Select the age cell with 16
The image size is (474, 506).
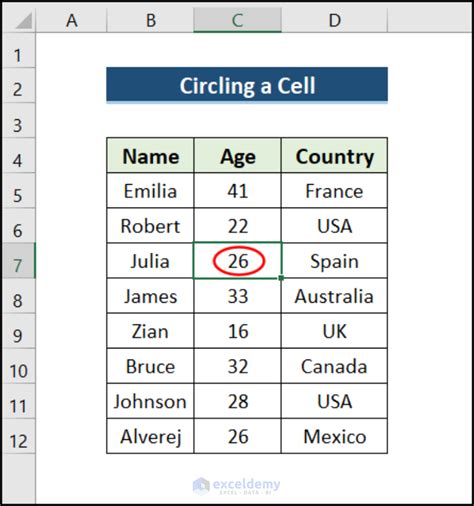point(237,331)
